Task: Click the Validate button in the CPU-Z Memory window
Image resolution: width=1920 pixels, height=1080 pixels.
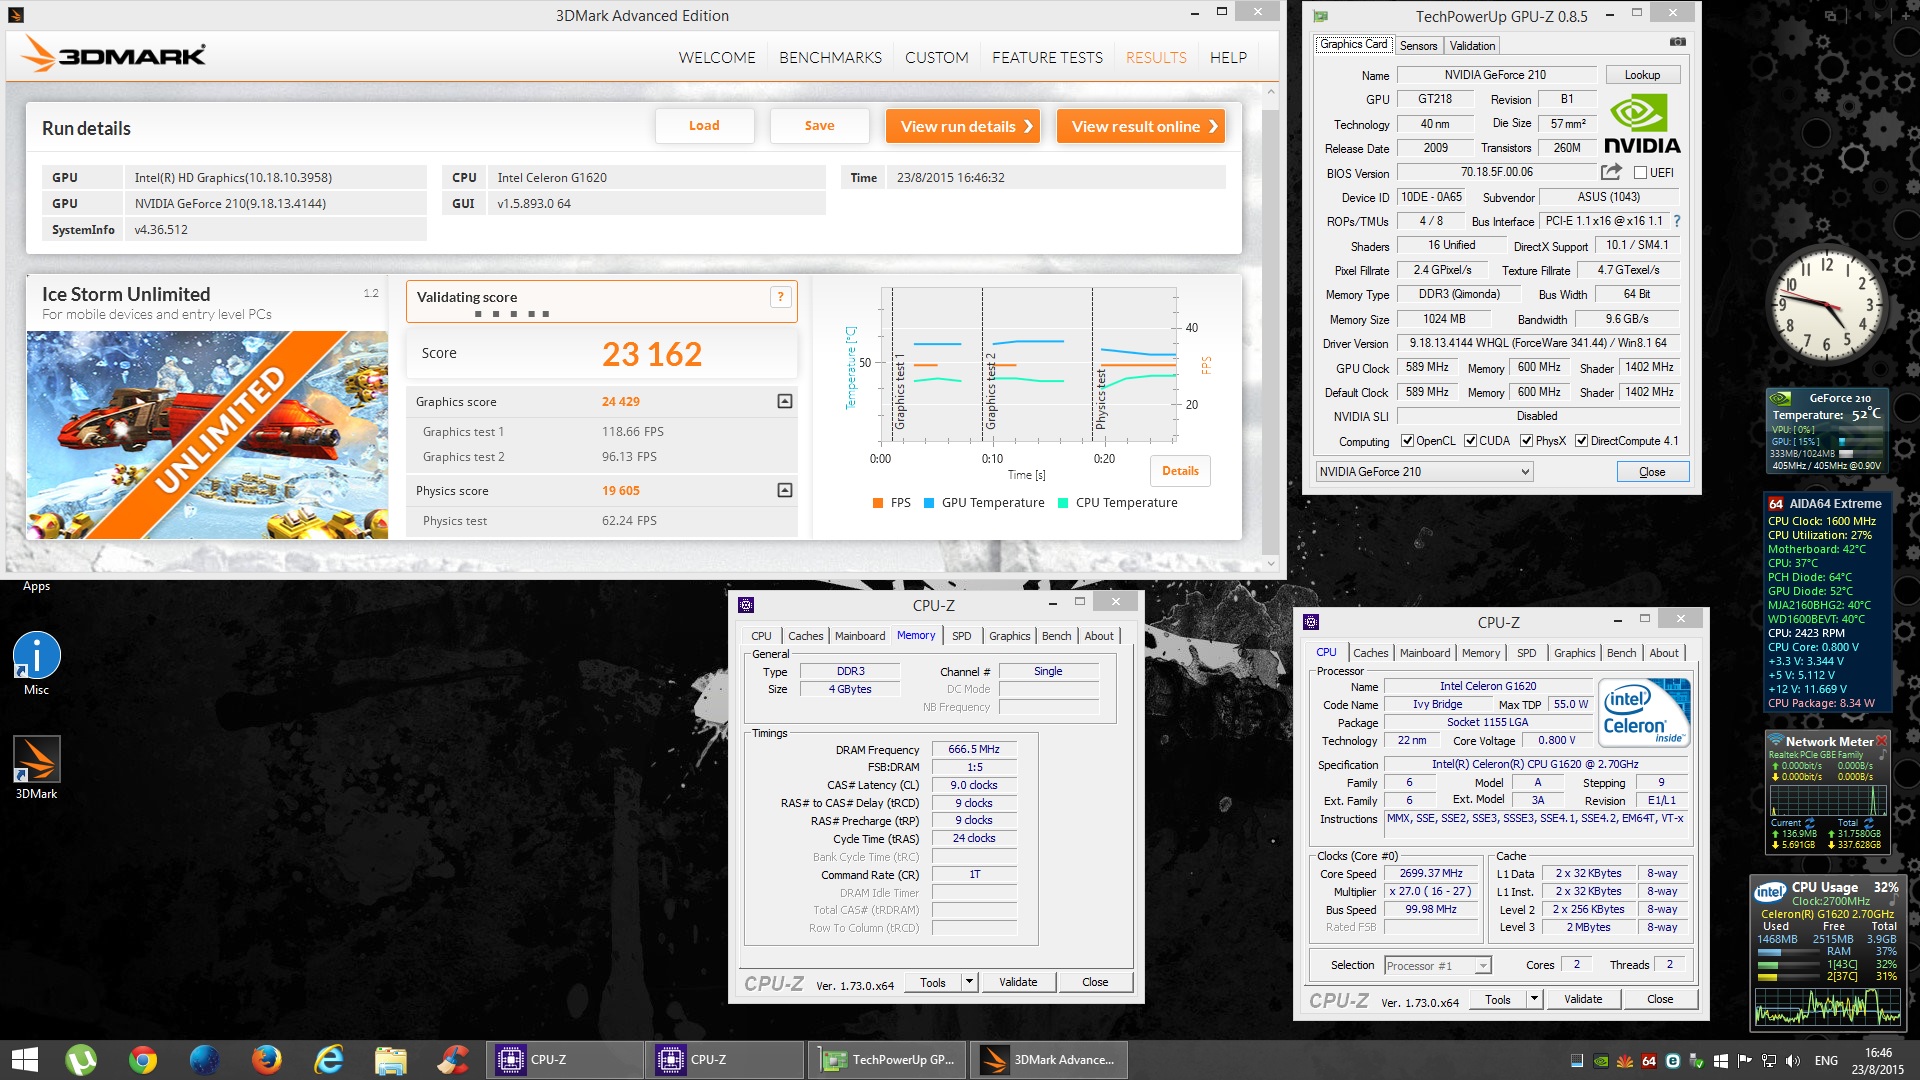Action: (x=1018, y=982)
